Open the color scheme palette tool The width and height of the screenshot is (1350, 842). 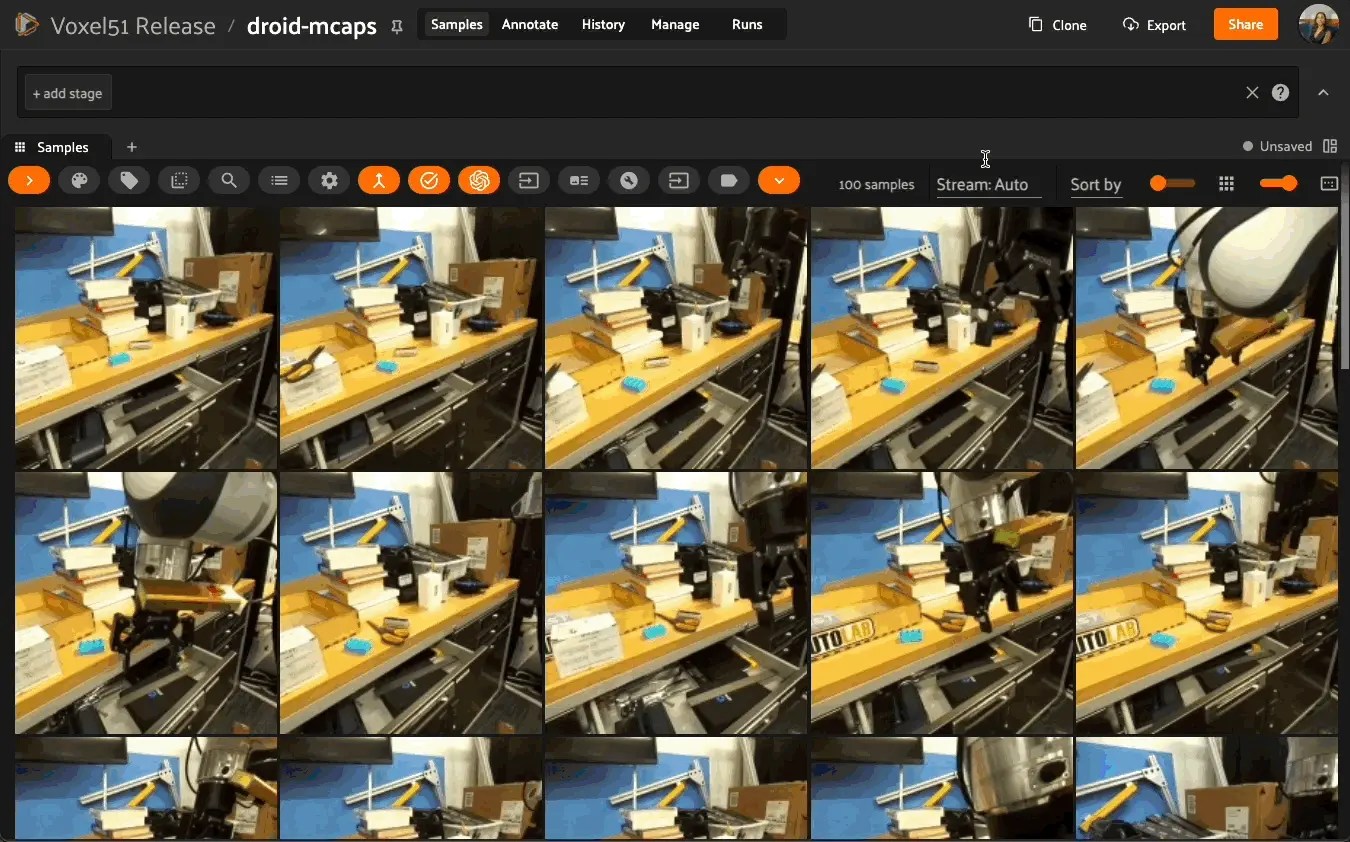click(x=79, y=181)
